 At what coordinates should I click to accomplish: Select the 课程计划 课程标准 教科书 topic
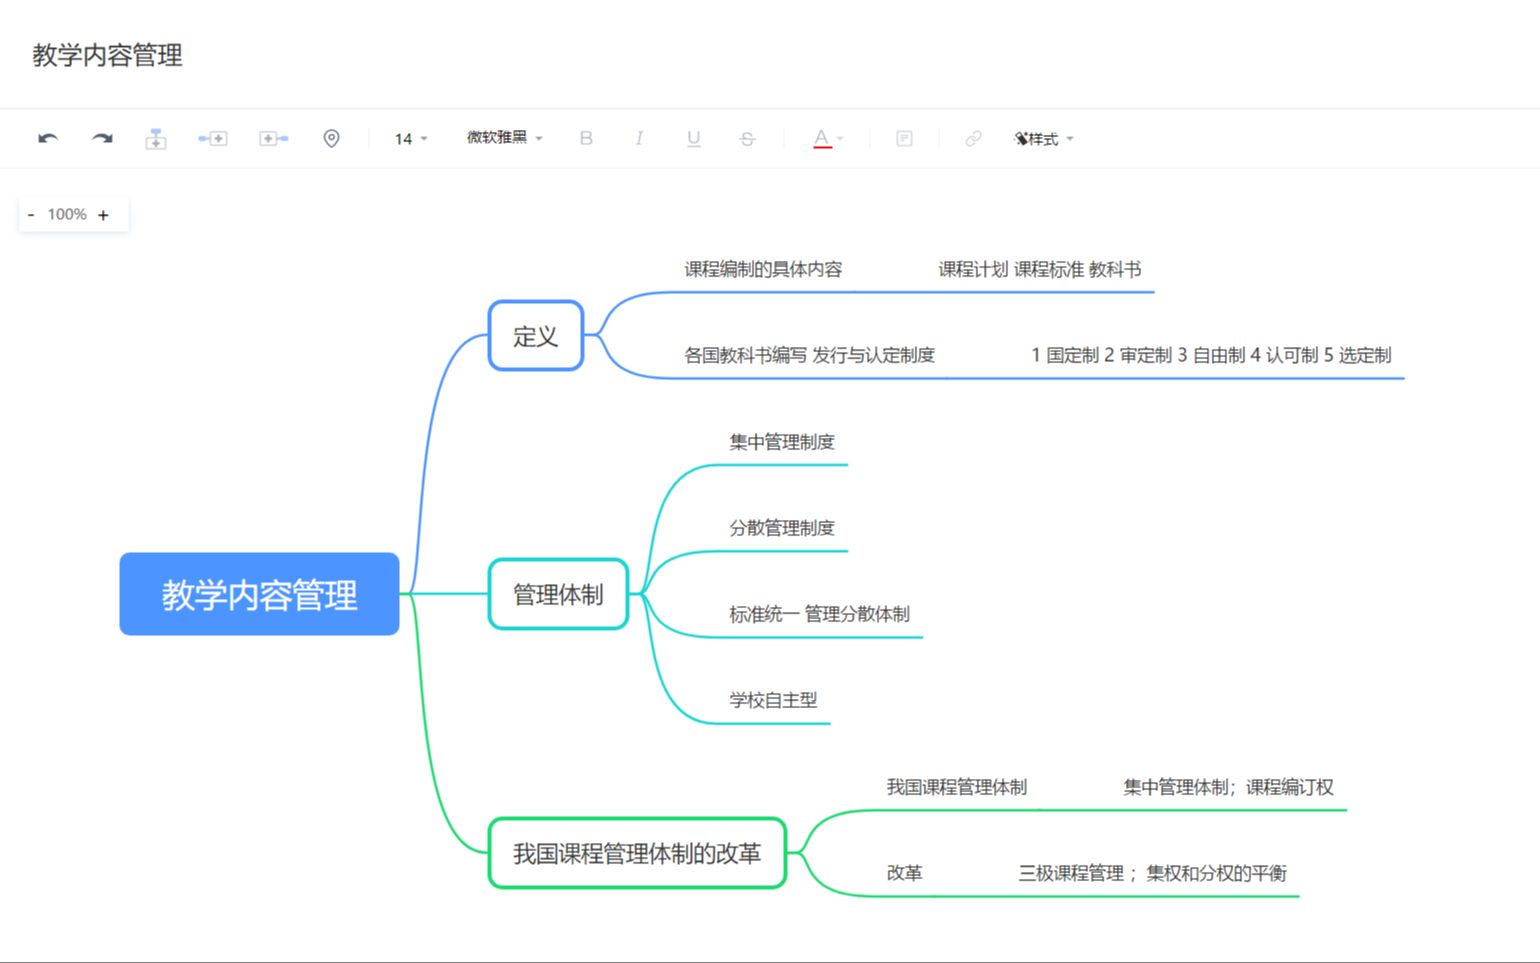pyautogui.click(x=1039, y=269)
